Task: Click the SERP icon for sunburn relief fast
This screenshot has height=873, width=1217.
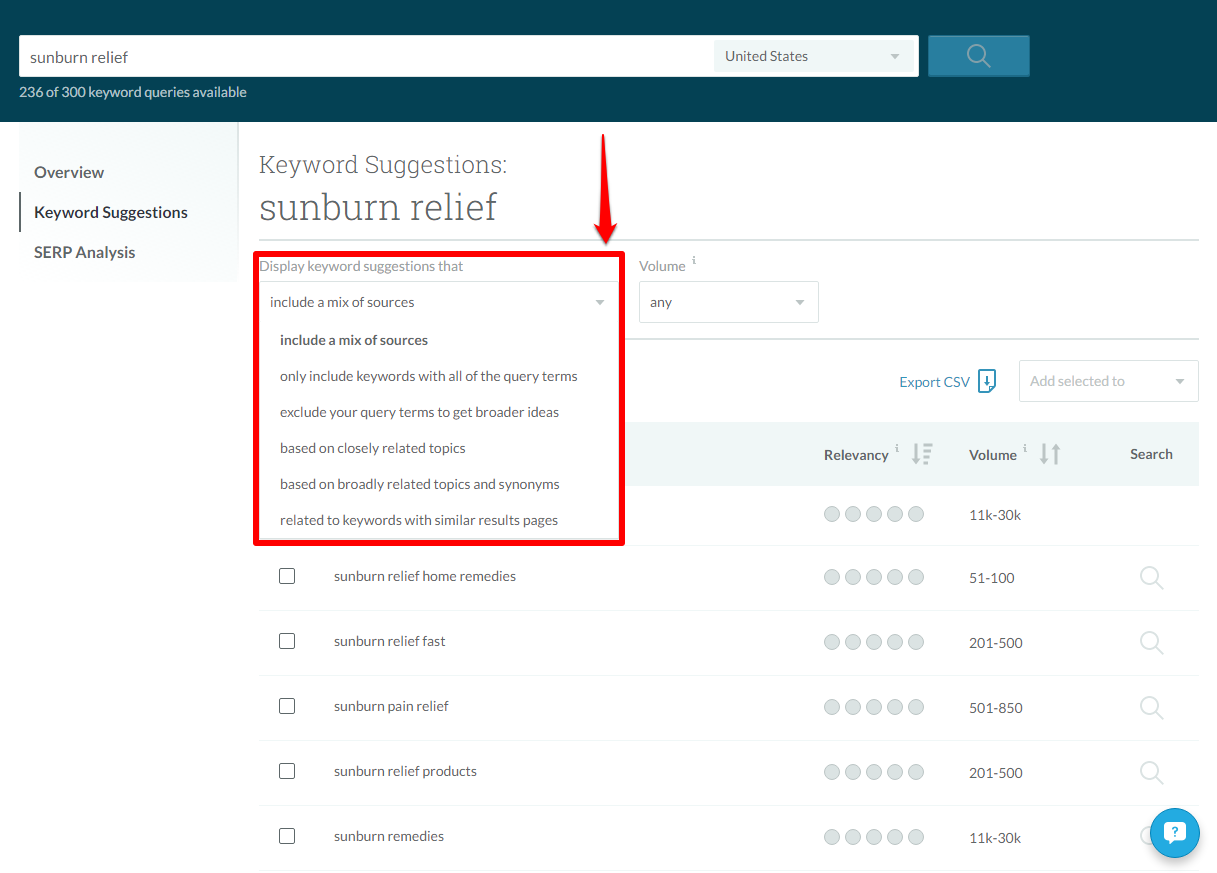Action: pos(1150,641)
